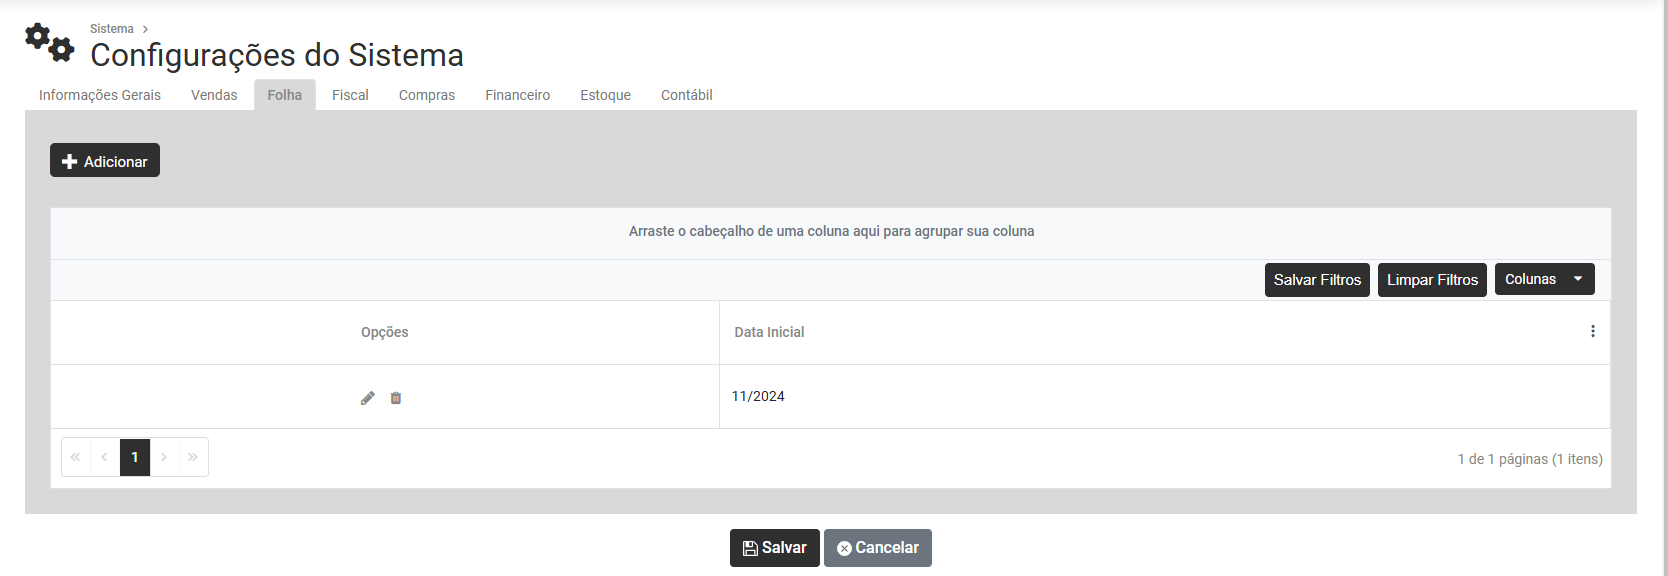Click the pencil edit icon for 11/2024
Screen dimensions: 1668x576
click(x=368, y=398)
